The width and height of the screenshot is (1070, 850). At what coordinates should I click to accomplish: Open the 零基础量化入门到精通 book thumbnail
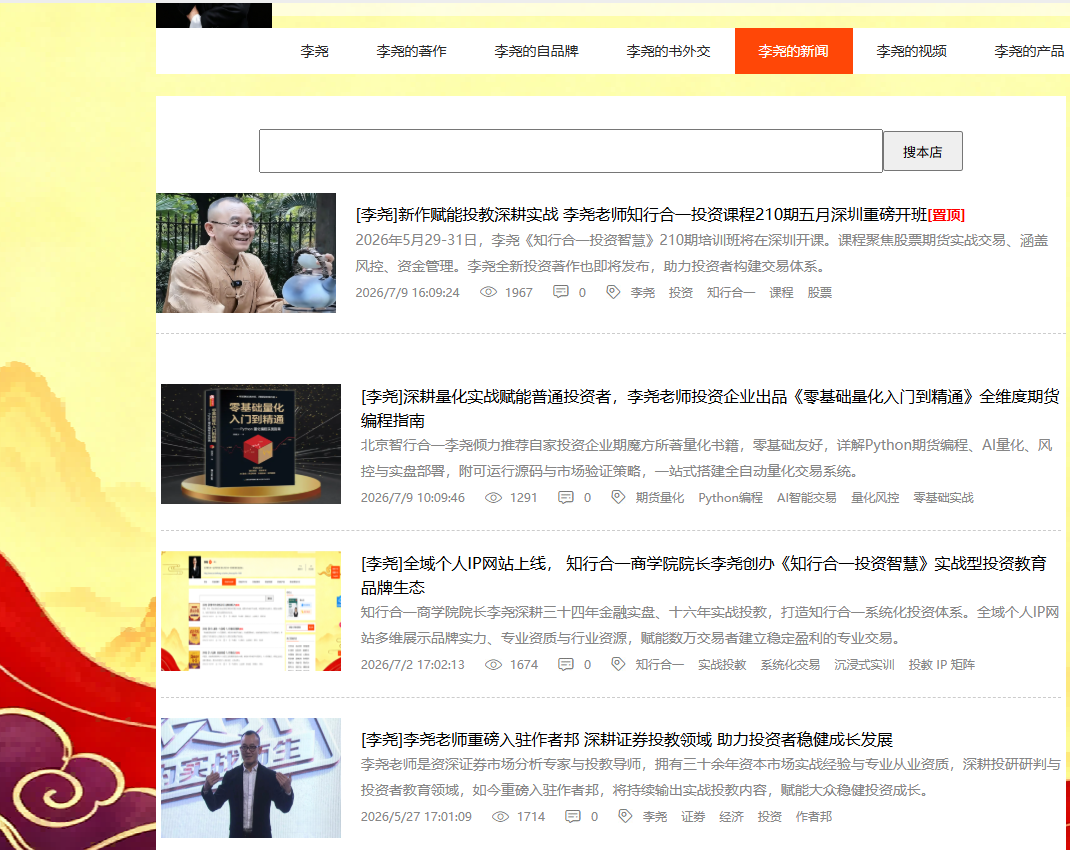[x=250, y=444]
